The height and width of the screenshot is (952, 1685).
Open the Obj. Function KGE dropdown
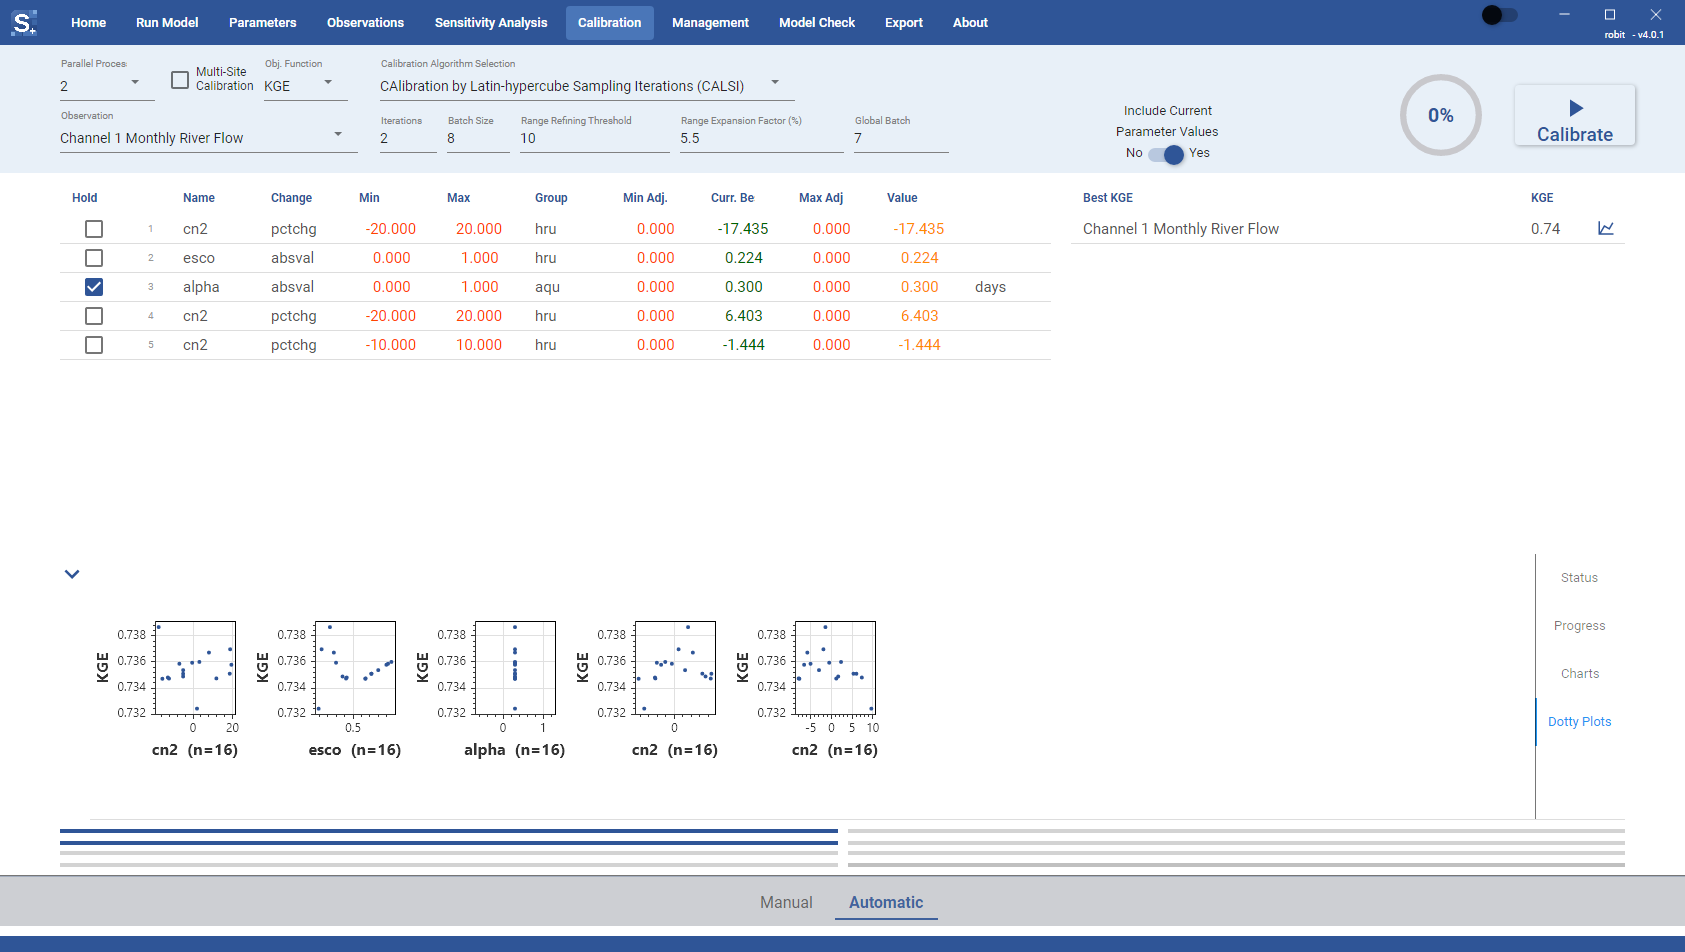click(x=305, y=86)
